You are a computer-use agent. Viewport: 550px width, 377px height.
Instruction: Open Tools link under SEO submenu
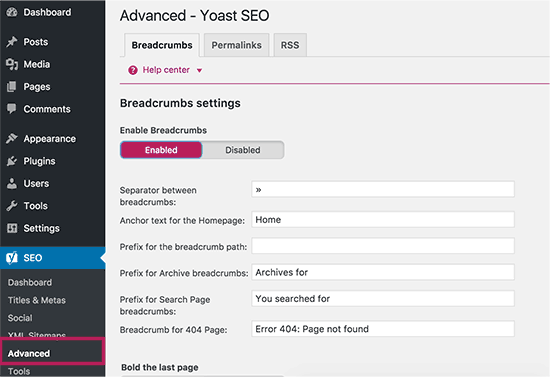coord(19,371)
